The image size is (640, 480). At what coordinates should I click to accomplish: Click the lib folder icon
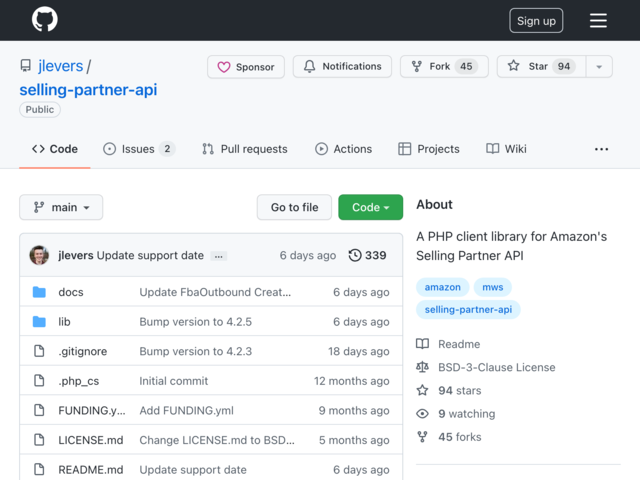coord(39,322)
